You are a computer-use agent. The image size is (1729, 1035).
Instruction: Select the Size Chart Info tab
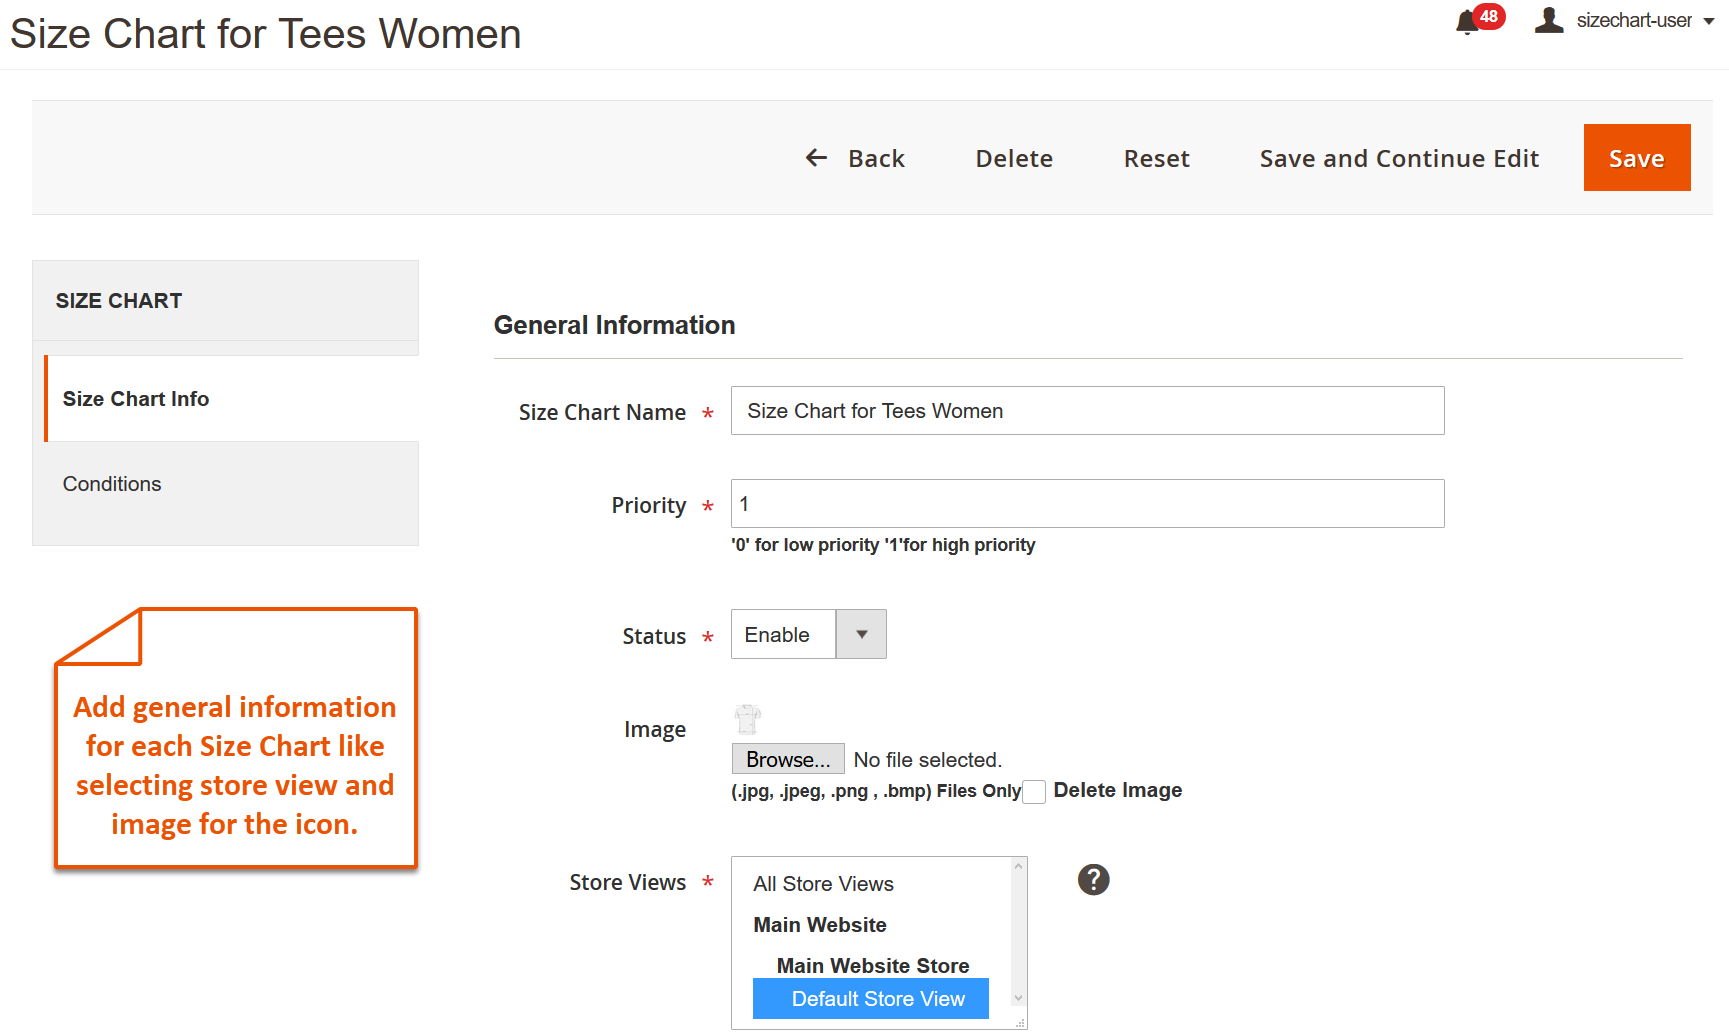click(232, 399)
